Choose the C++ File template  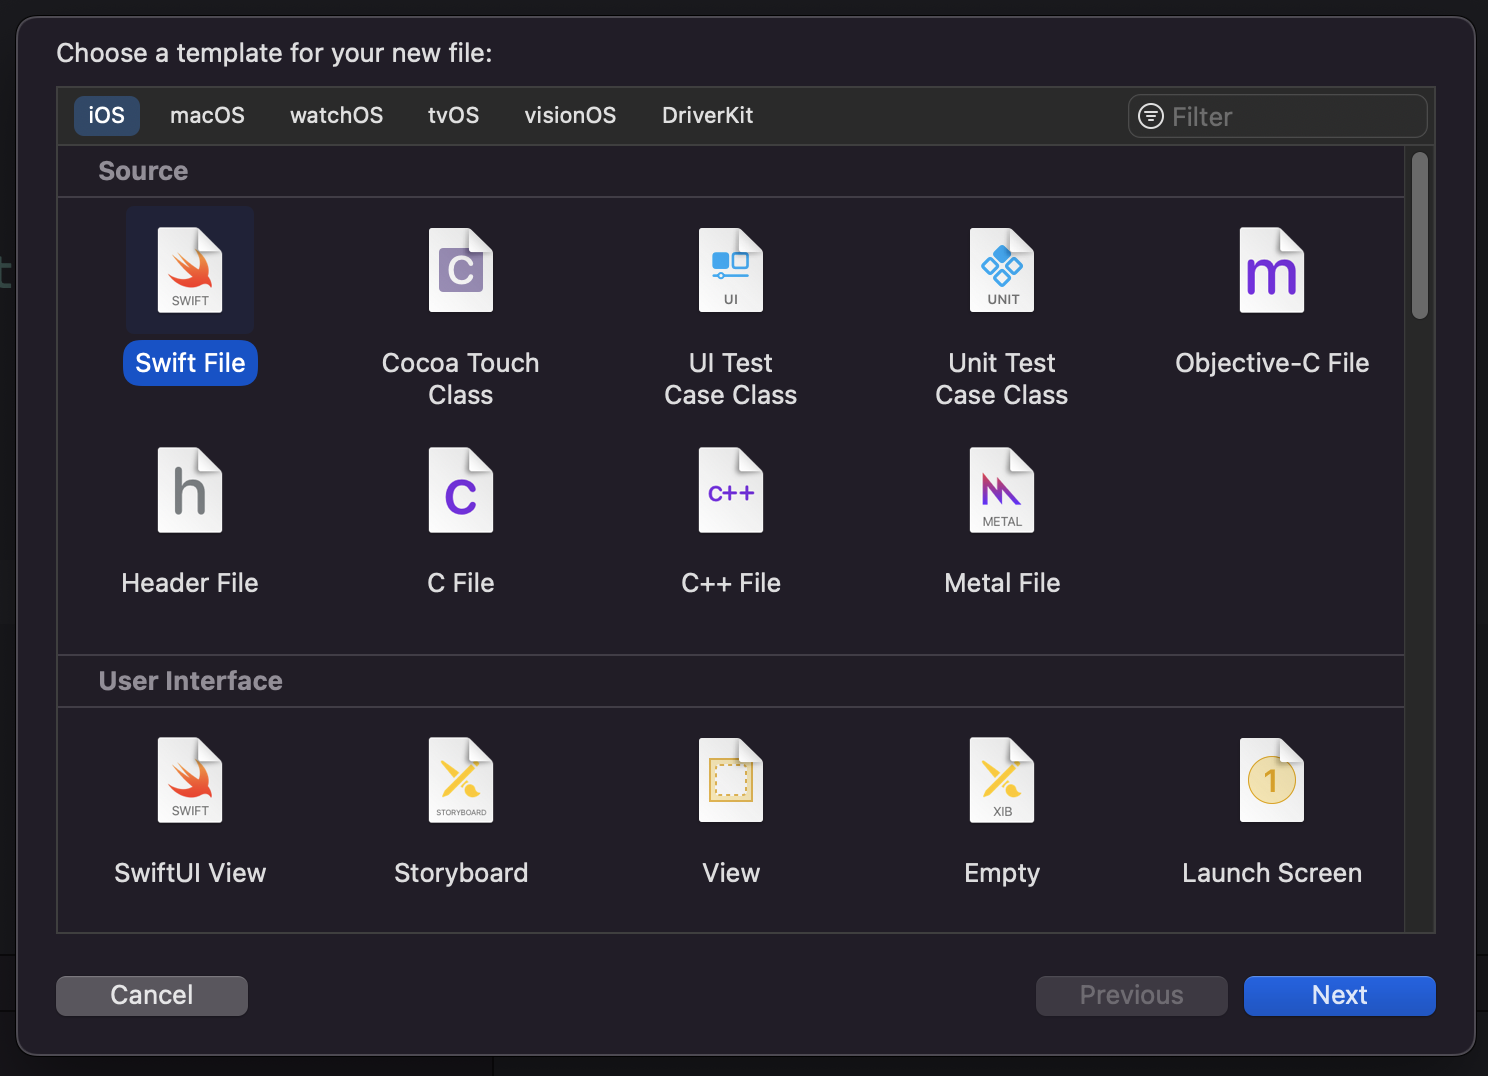click(731, 522)
